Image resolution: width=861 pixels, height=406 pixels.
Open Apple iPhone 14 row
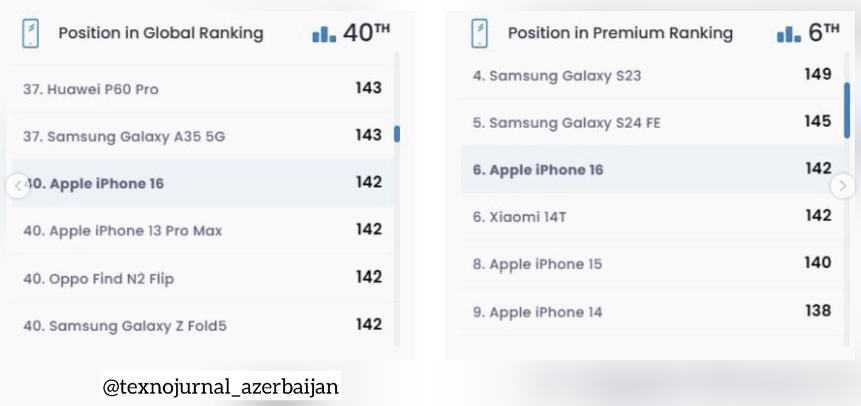pos(652,312)
